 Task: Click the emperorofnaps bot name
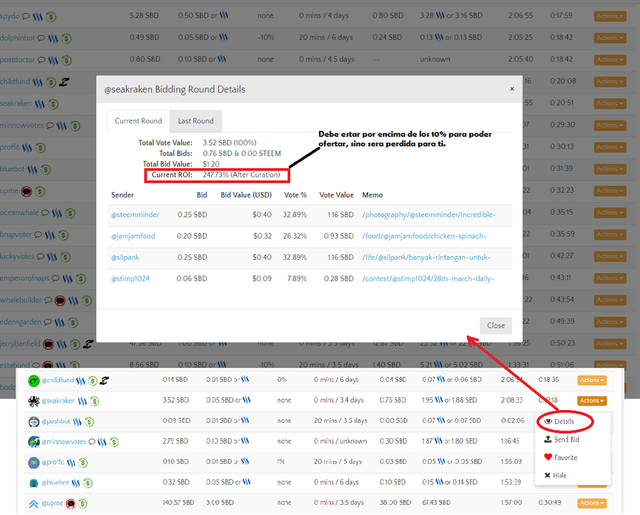pos(24,278)
